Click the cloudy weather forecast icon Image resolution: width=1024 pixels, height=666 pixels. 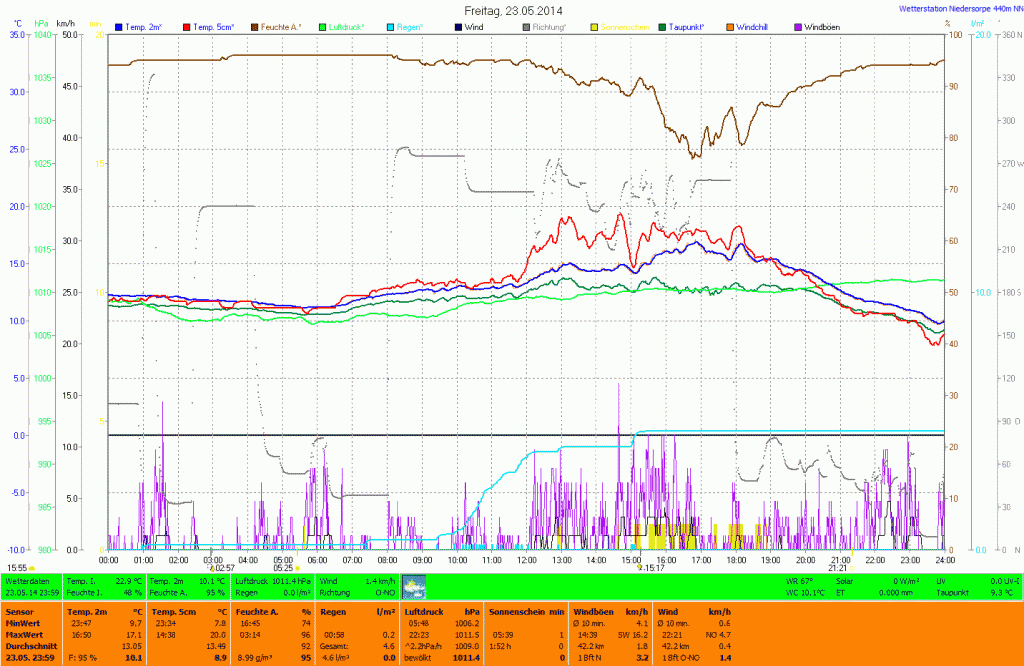tap(412, 587)
